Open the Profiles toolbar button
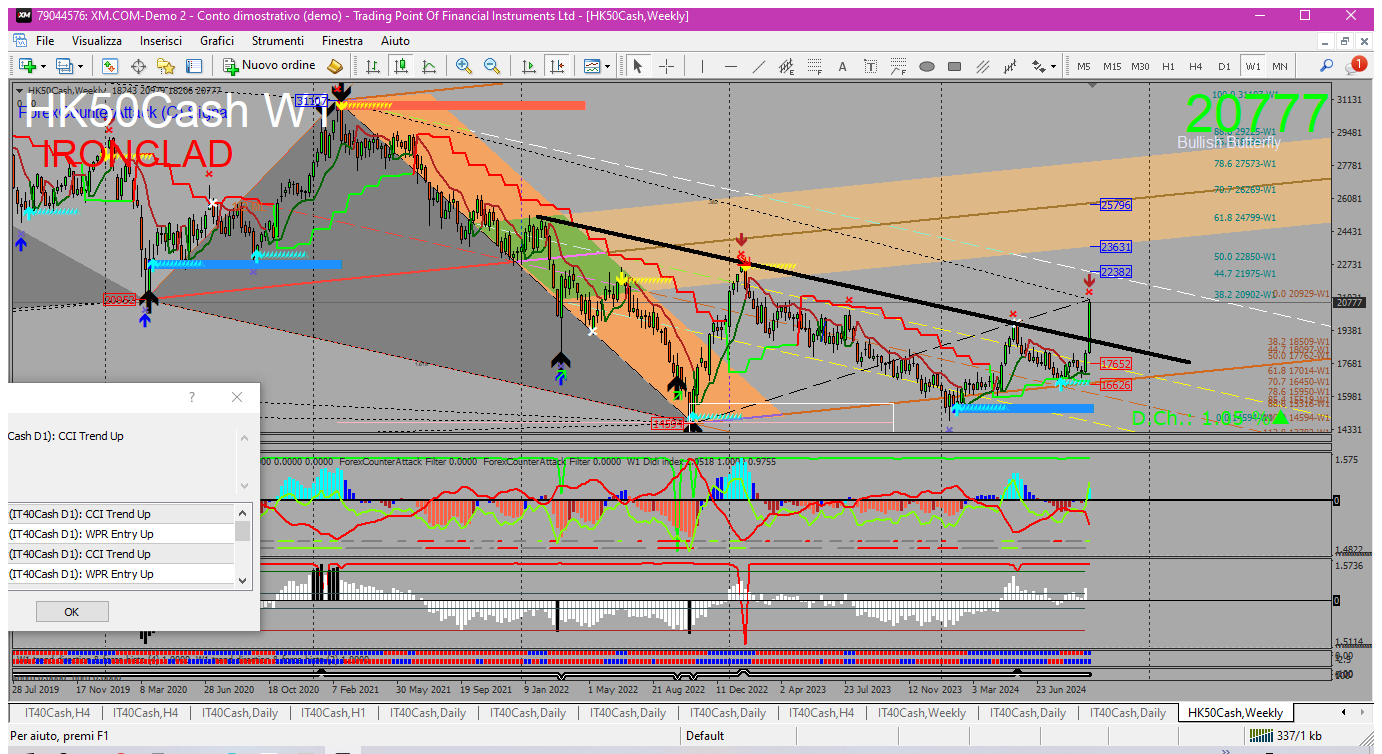 click(65, 66)
